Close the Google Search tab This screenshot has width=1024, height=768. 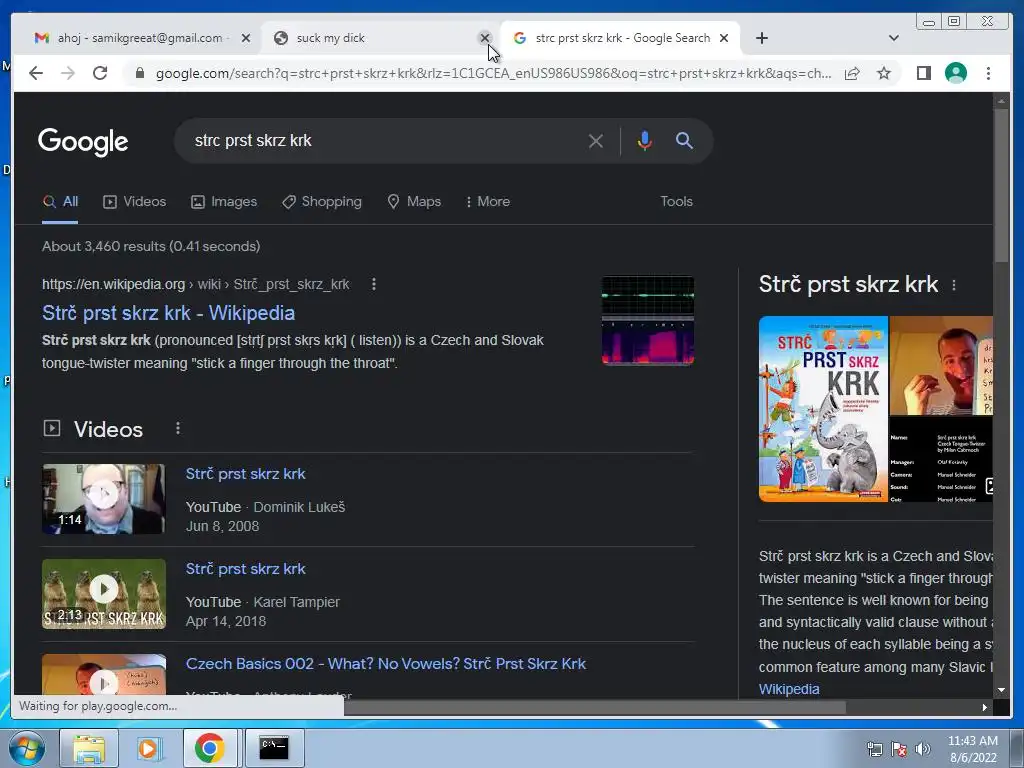[724, 38]
